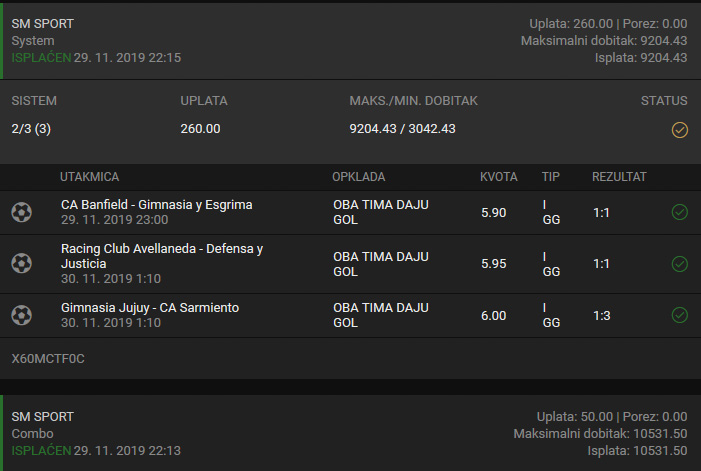Click soccer ball icon for Racing Club match
The image size is (701, 471).
21,263
